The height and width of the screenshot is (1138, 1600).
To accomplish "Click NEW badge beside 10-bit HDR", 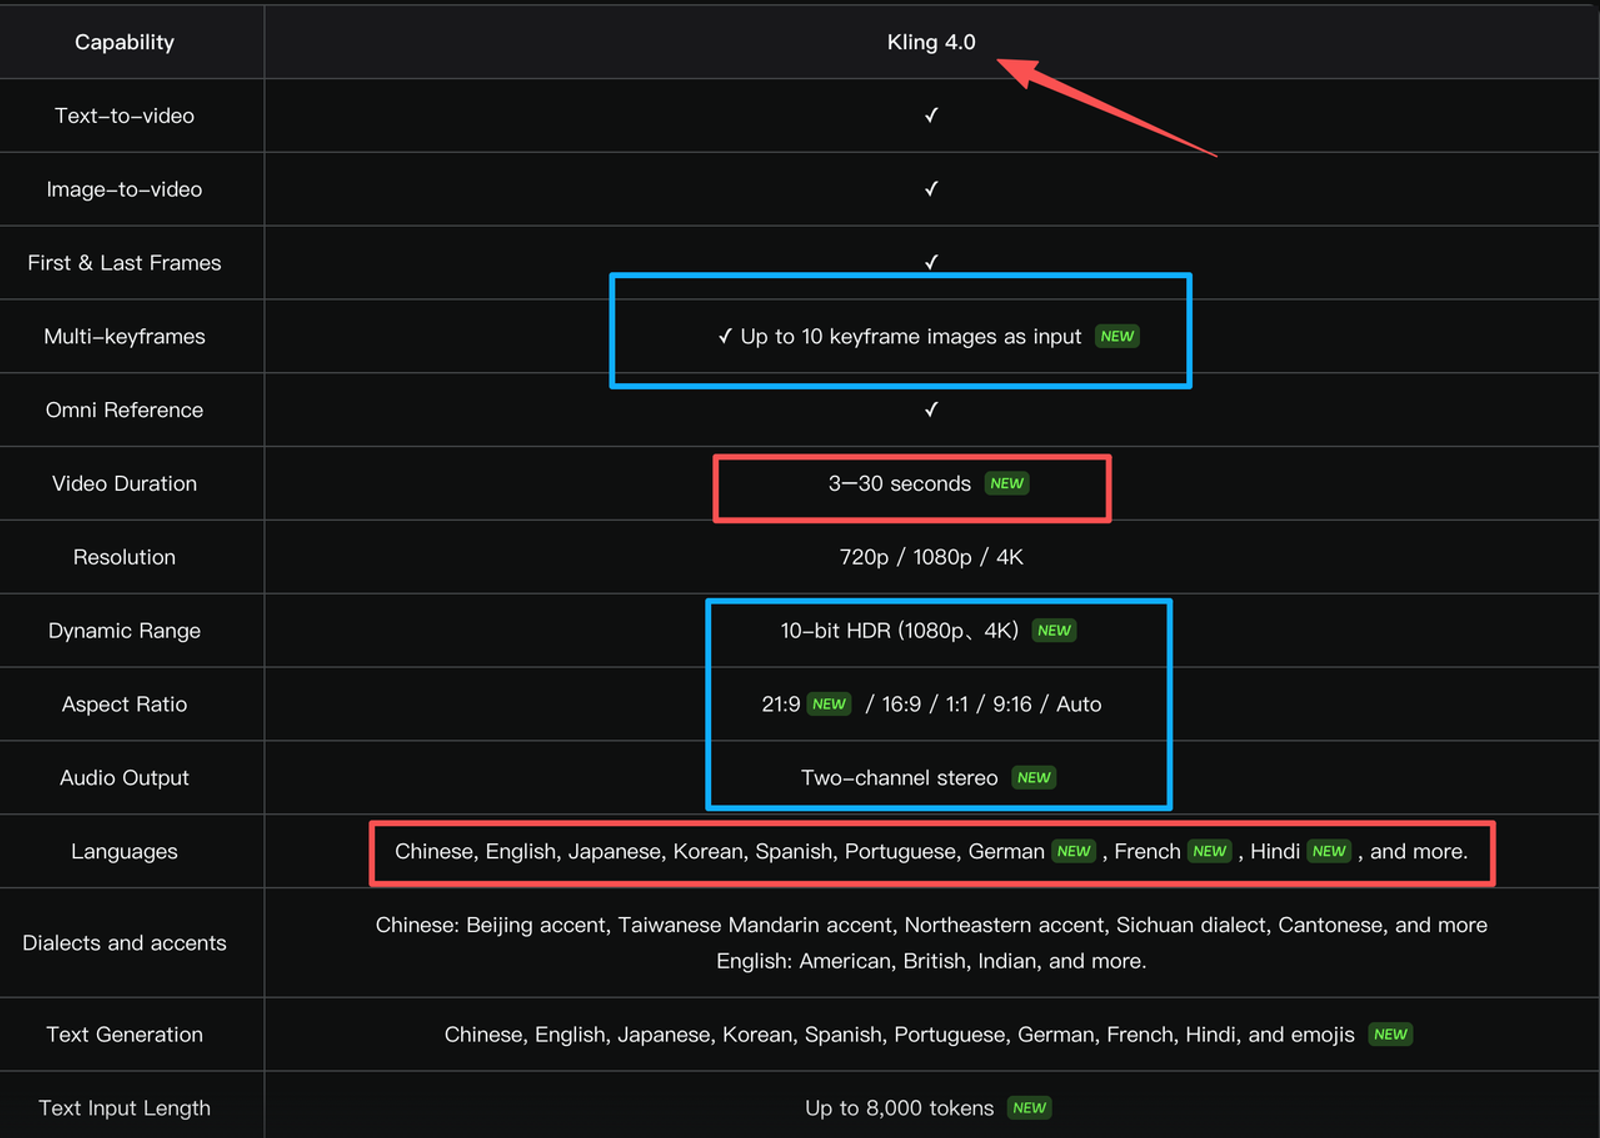I will 1054,631.
